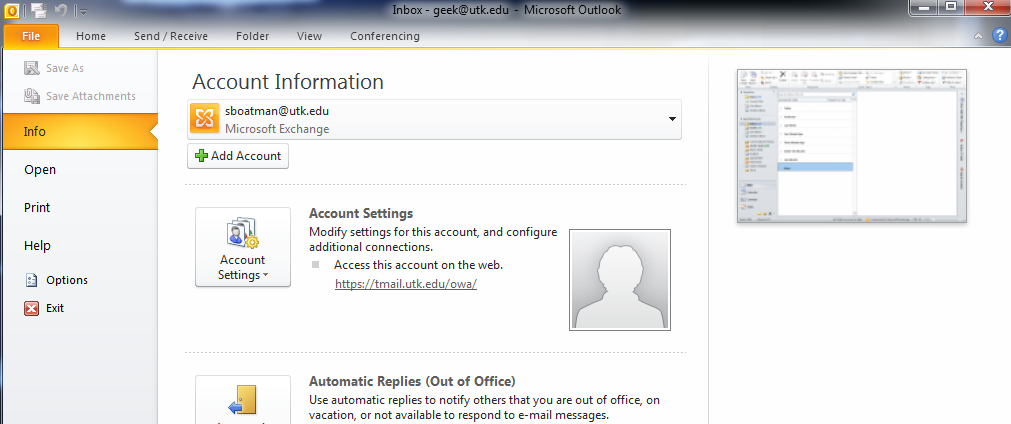Click the Undo icon in quick access toolbar
Screen dimensions: 1011x424
click(x=60, y=10)
